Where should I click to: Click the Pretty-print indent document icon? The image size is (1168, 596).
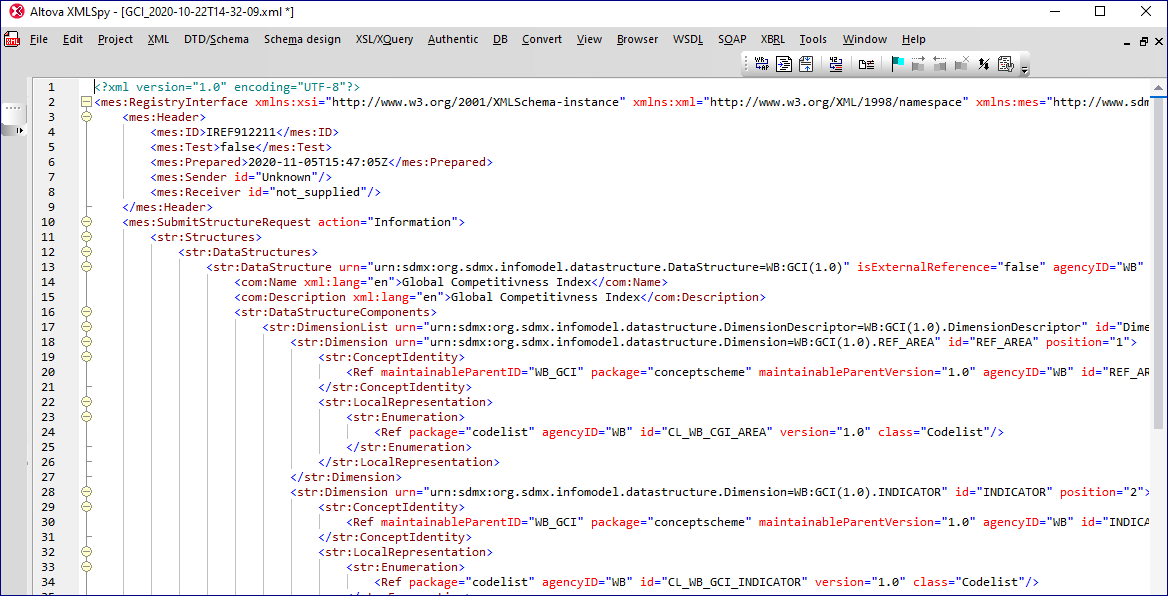pyautogui.click(x=784, y=64)
